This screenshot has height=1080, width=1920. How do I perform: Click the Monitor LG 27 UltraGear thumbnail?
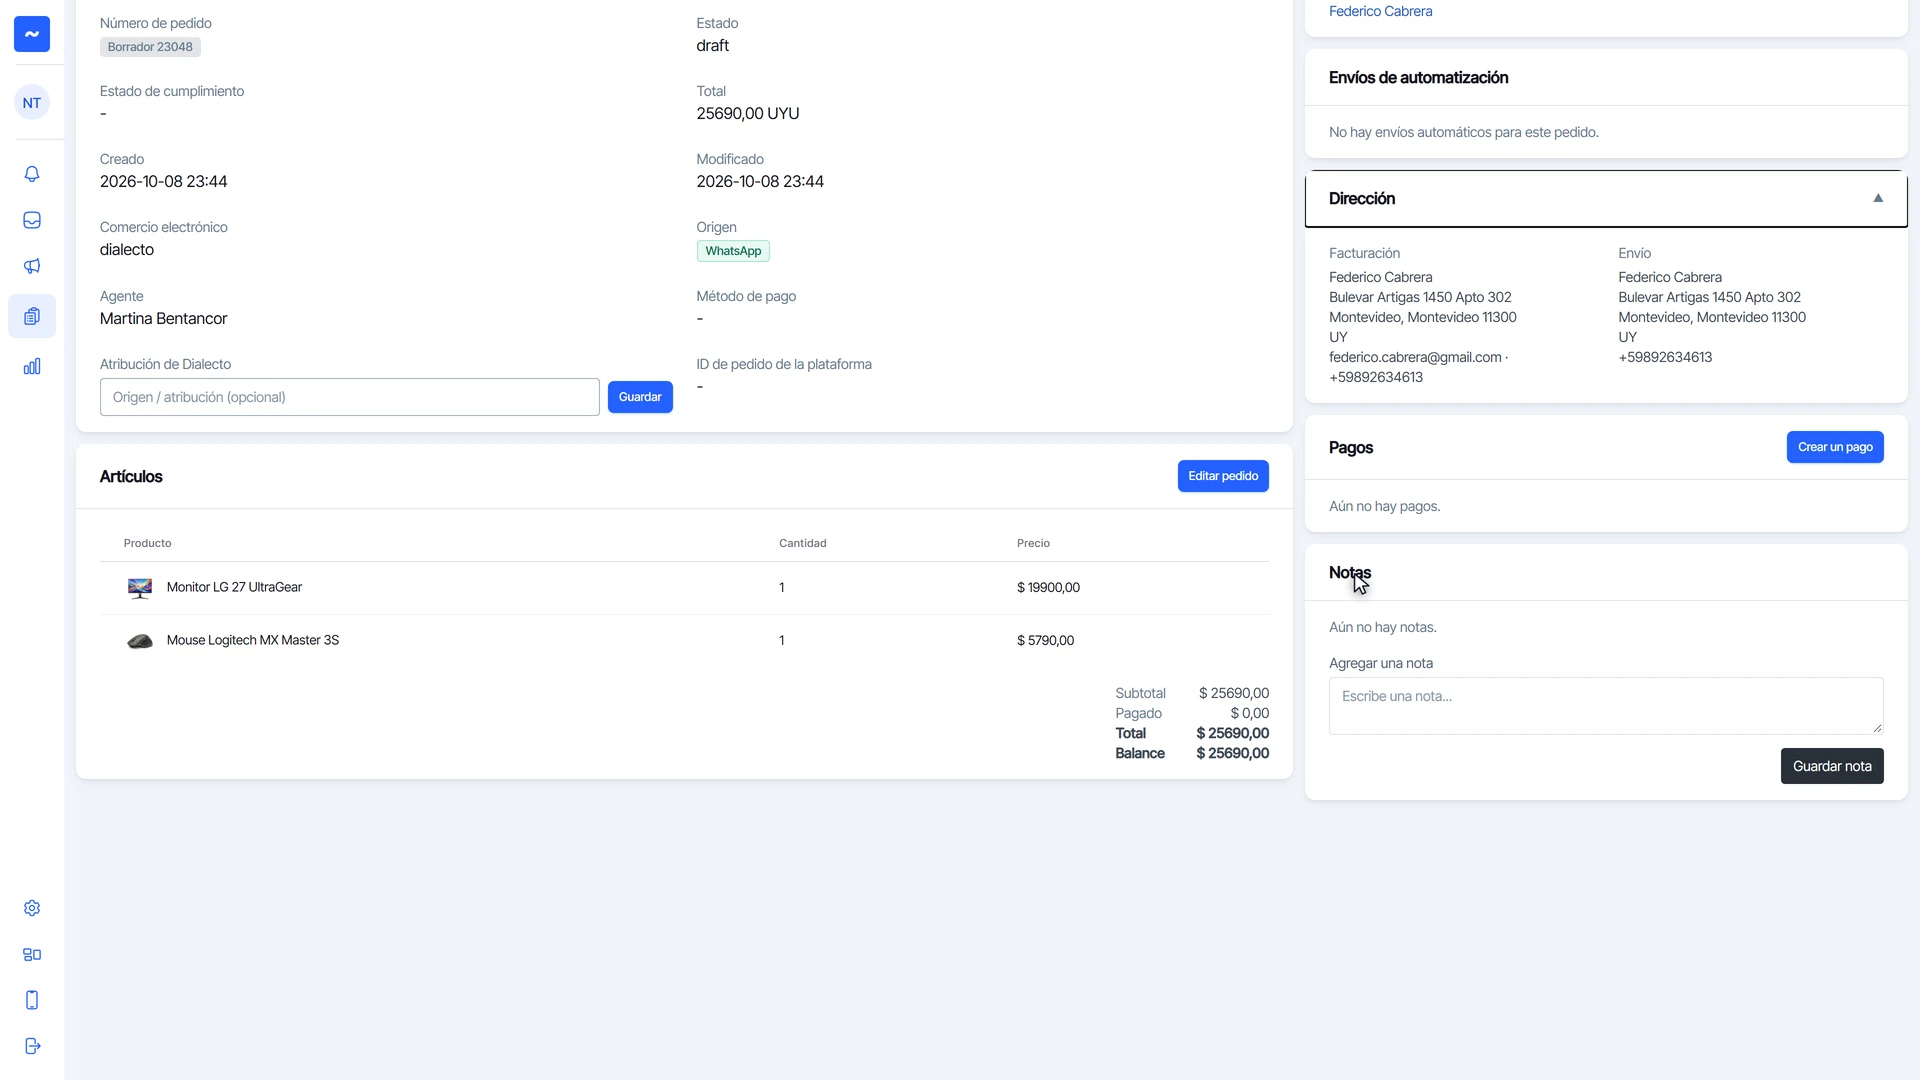click(x=140, y=588)
